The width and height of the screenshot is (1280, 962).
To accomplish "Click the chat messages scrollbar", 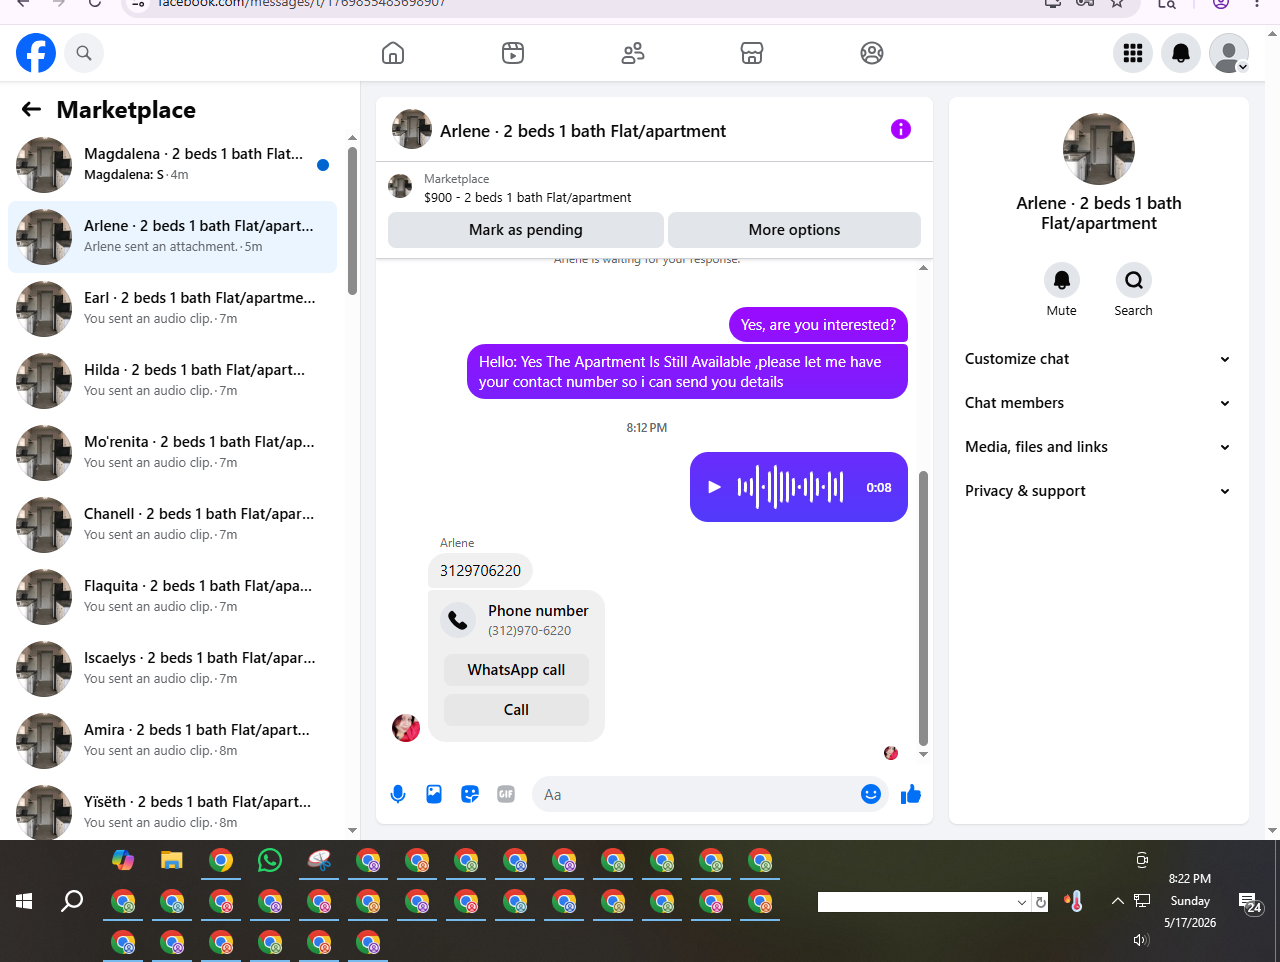I will (x=923, y=608).
